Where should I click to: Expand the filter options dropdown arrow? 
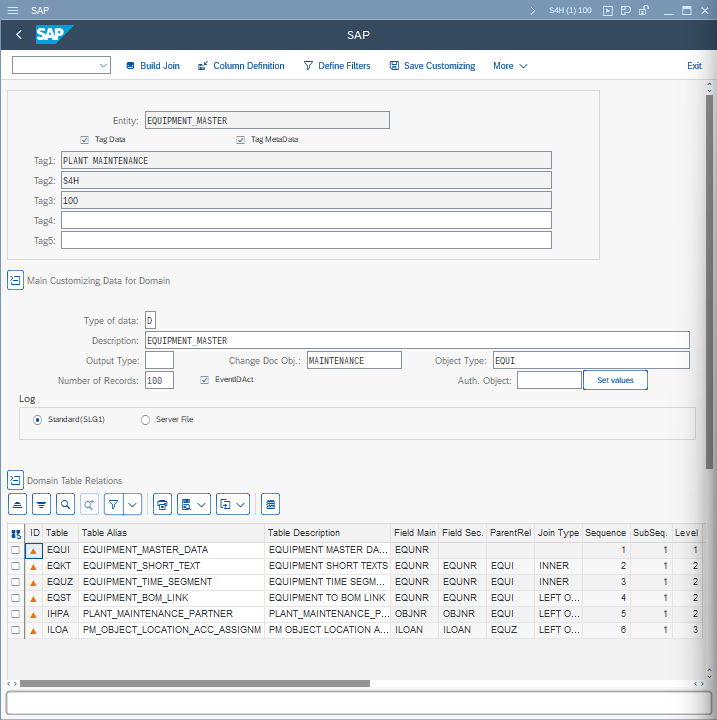point(132,503)
